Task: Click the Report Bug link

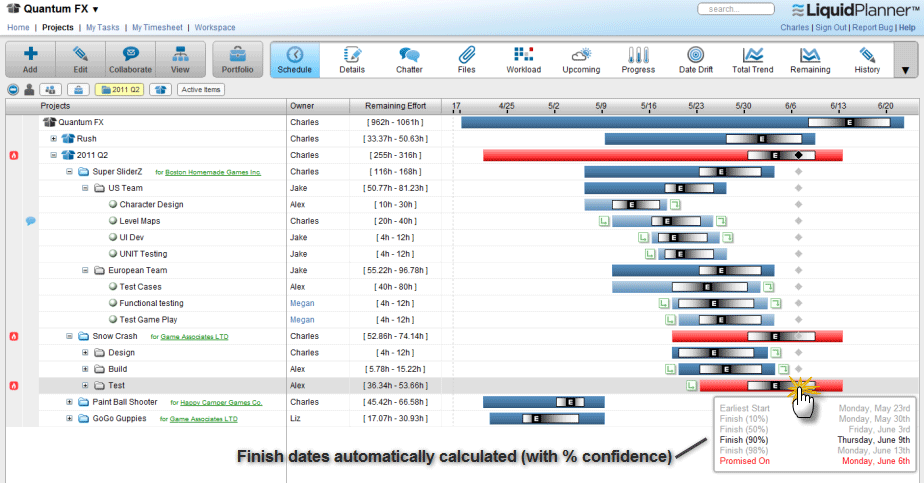Action: 873,27
